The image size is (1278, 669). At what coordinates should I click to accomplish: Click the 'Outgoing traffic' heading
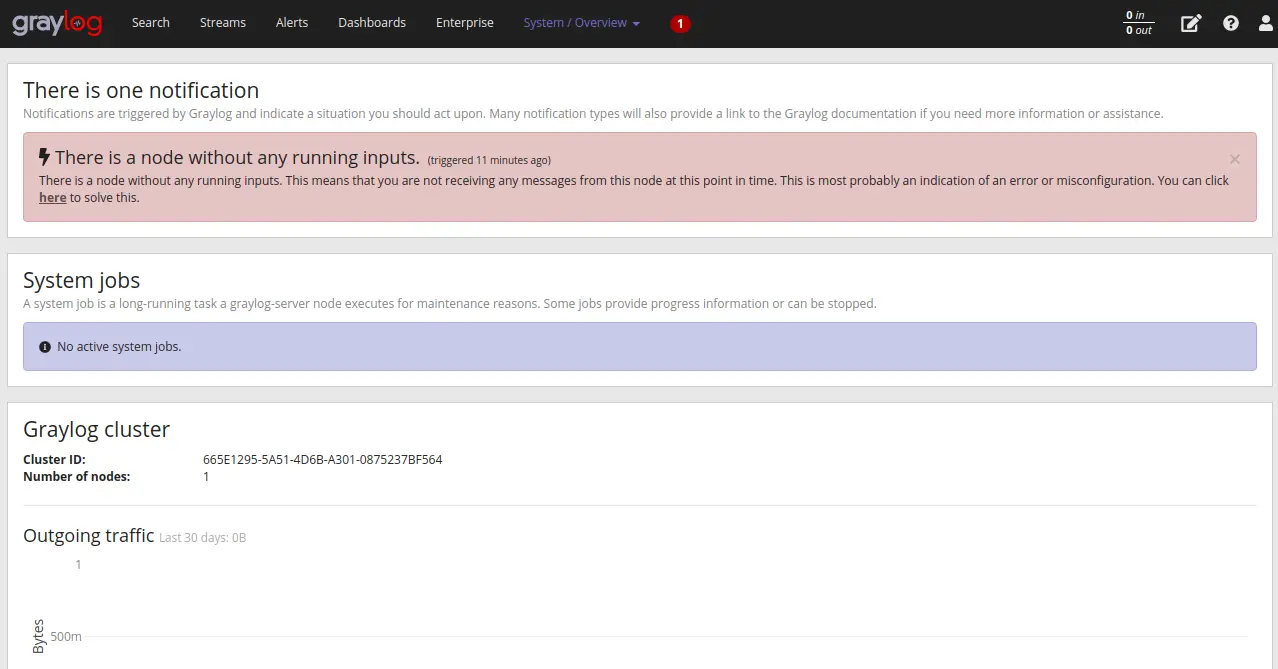pyautogui.click(x=89, y=536)
